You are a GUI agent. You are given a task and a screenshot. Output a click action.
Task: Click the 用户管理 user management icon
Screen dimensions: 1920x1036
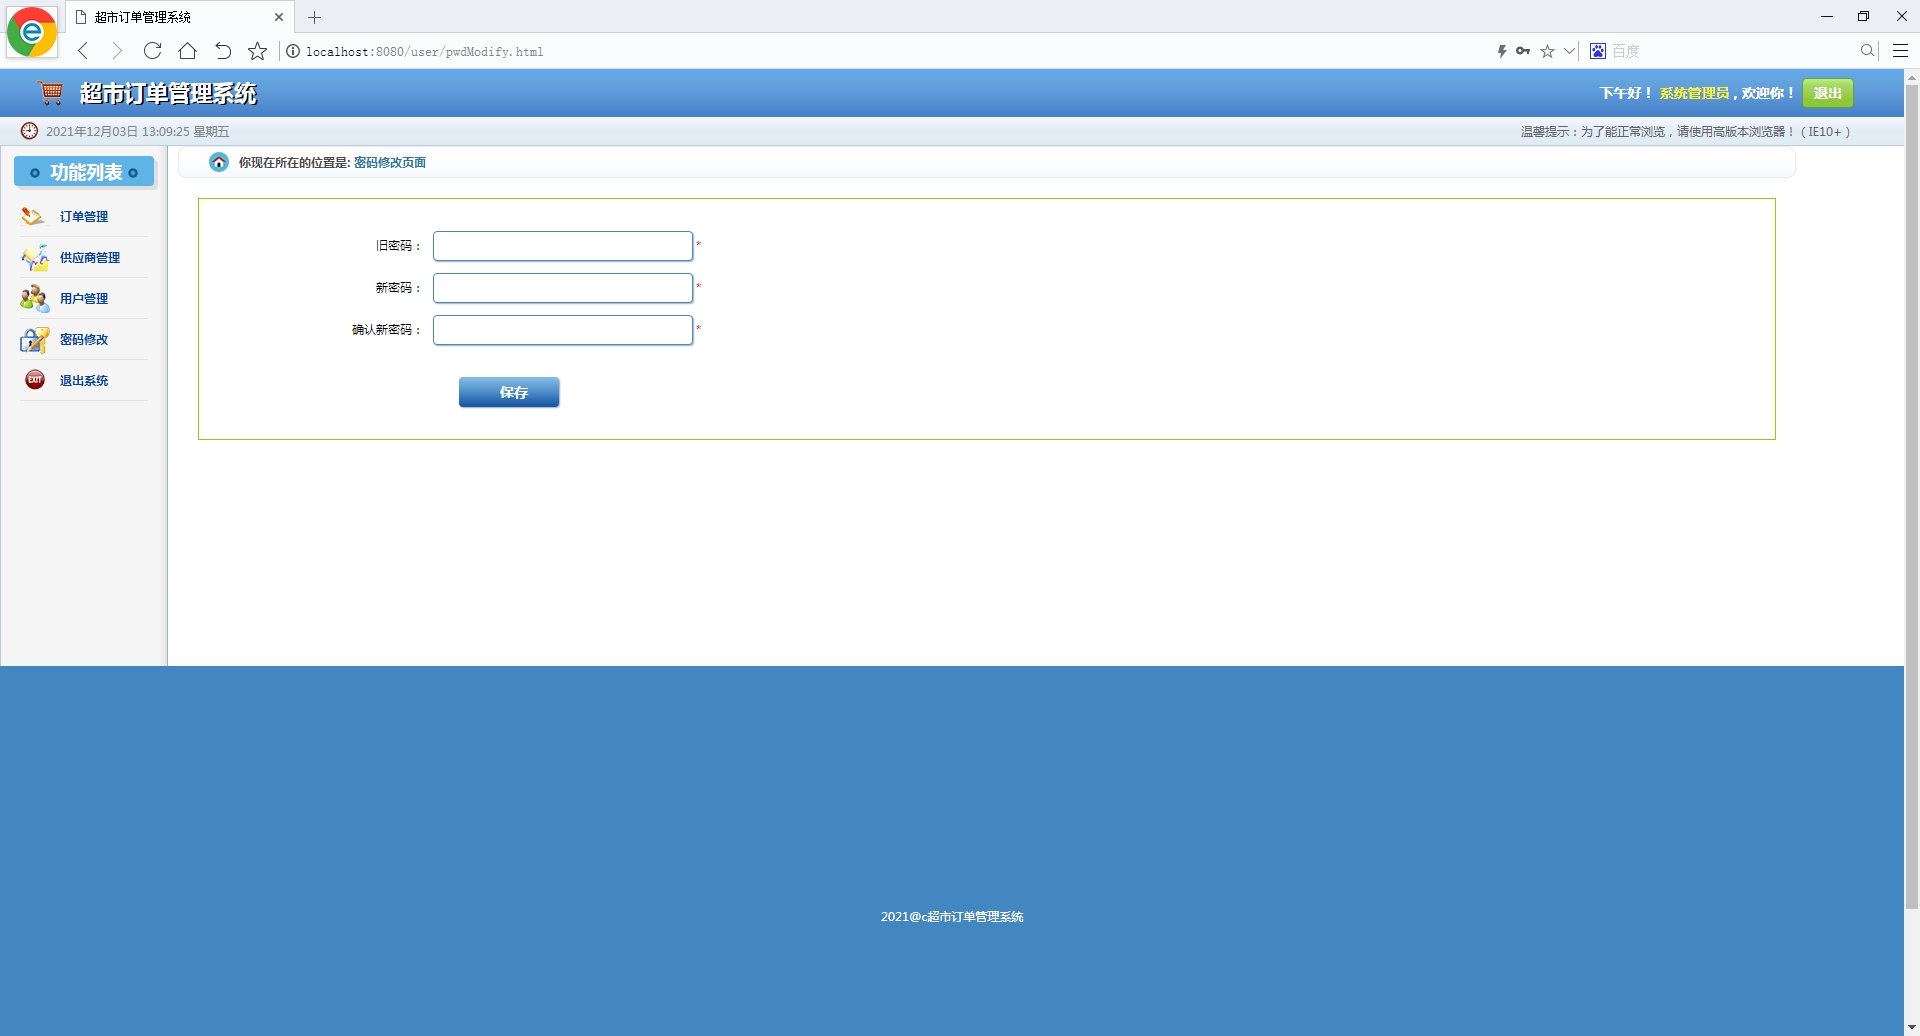point(33,297)
